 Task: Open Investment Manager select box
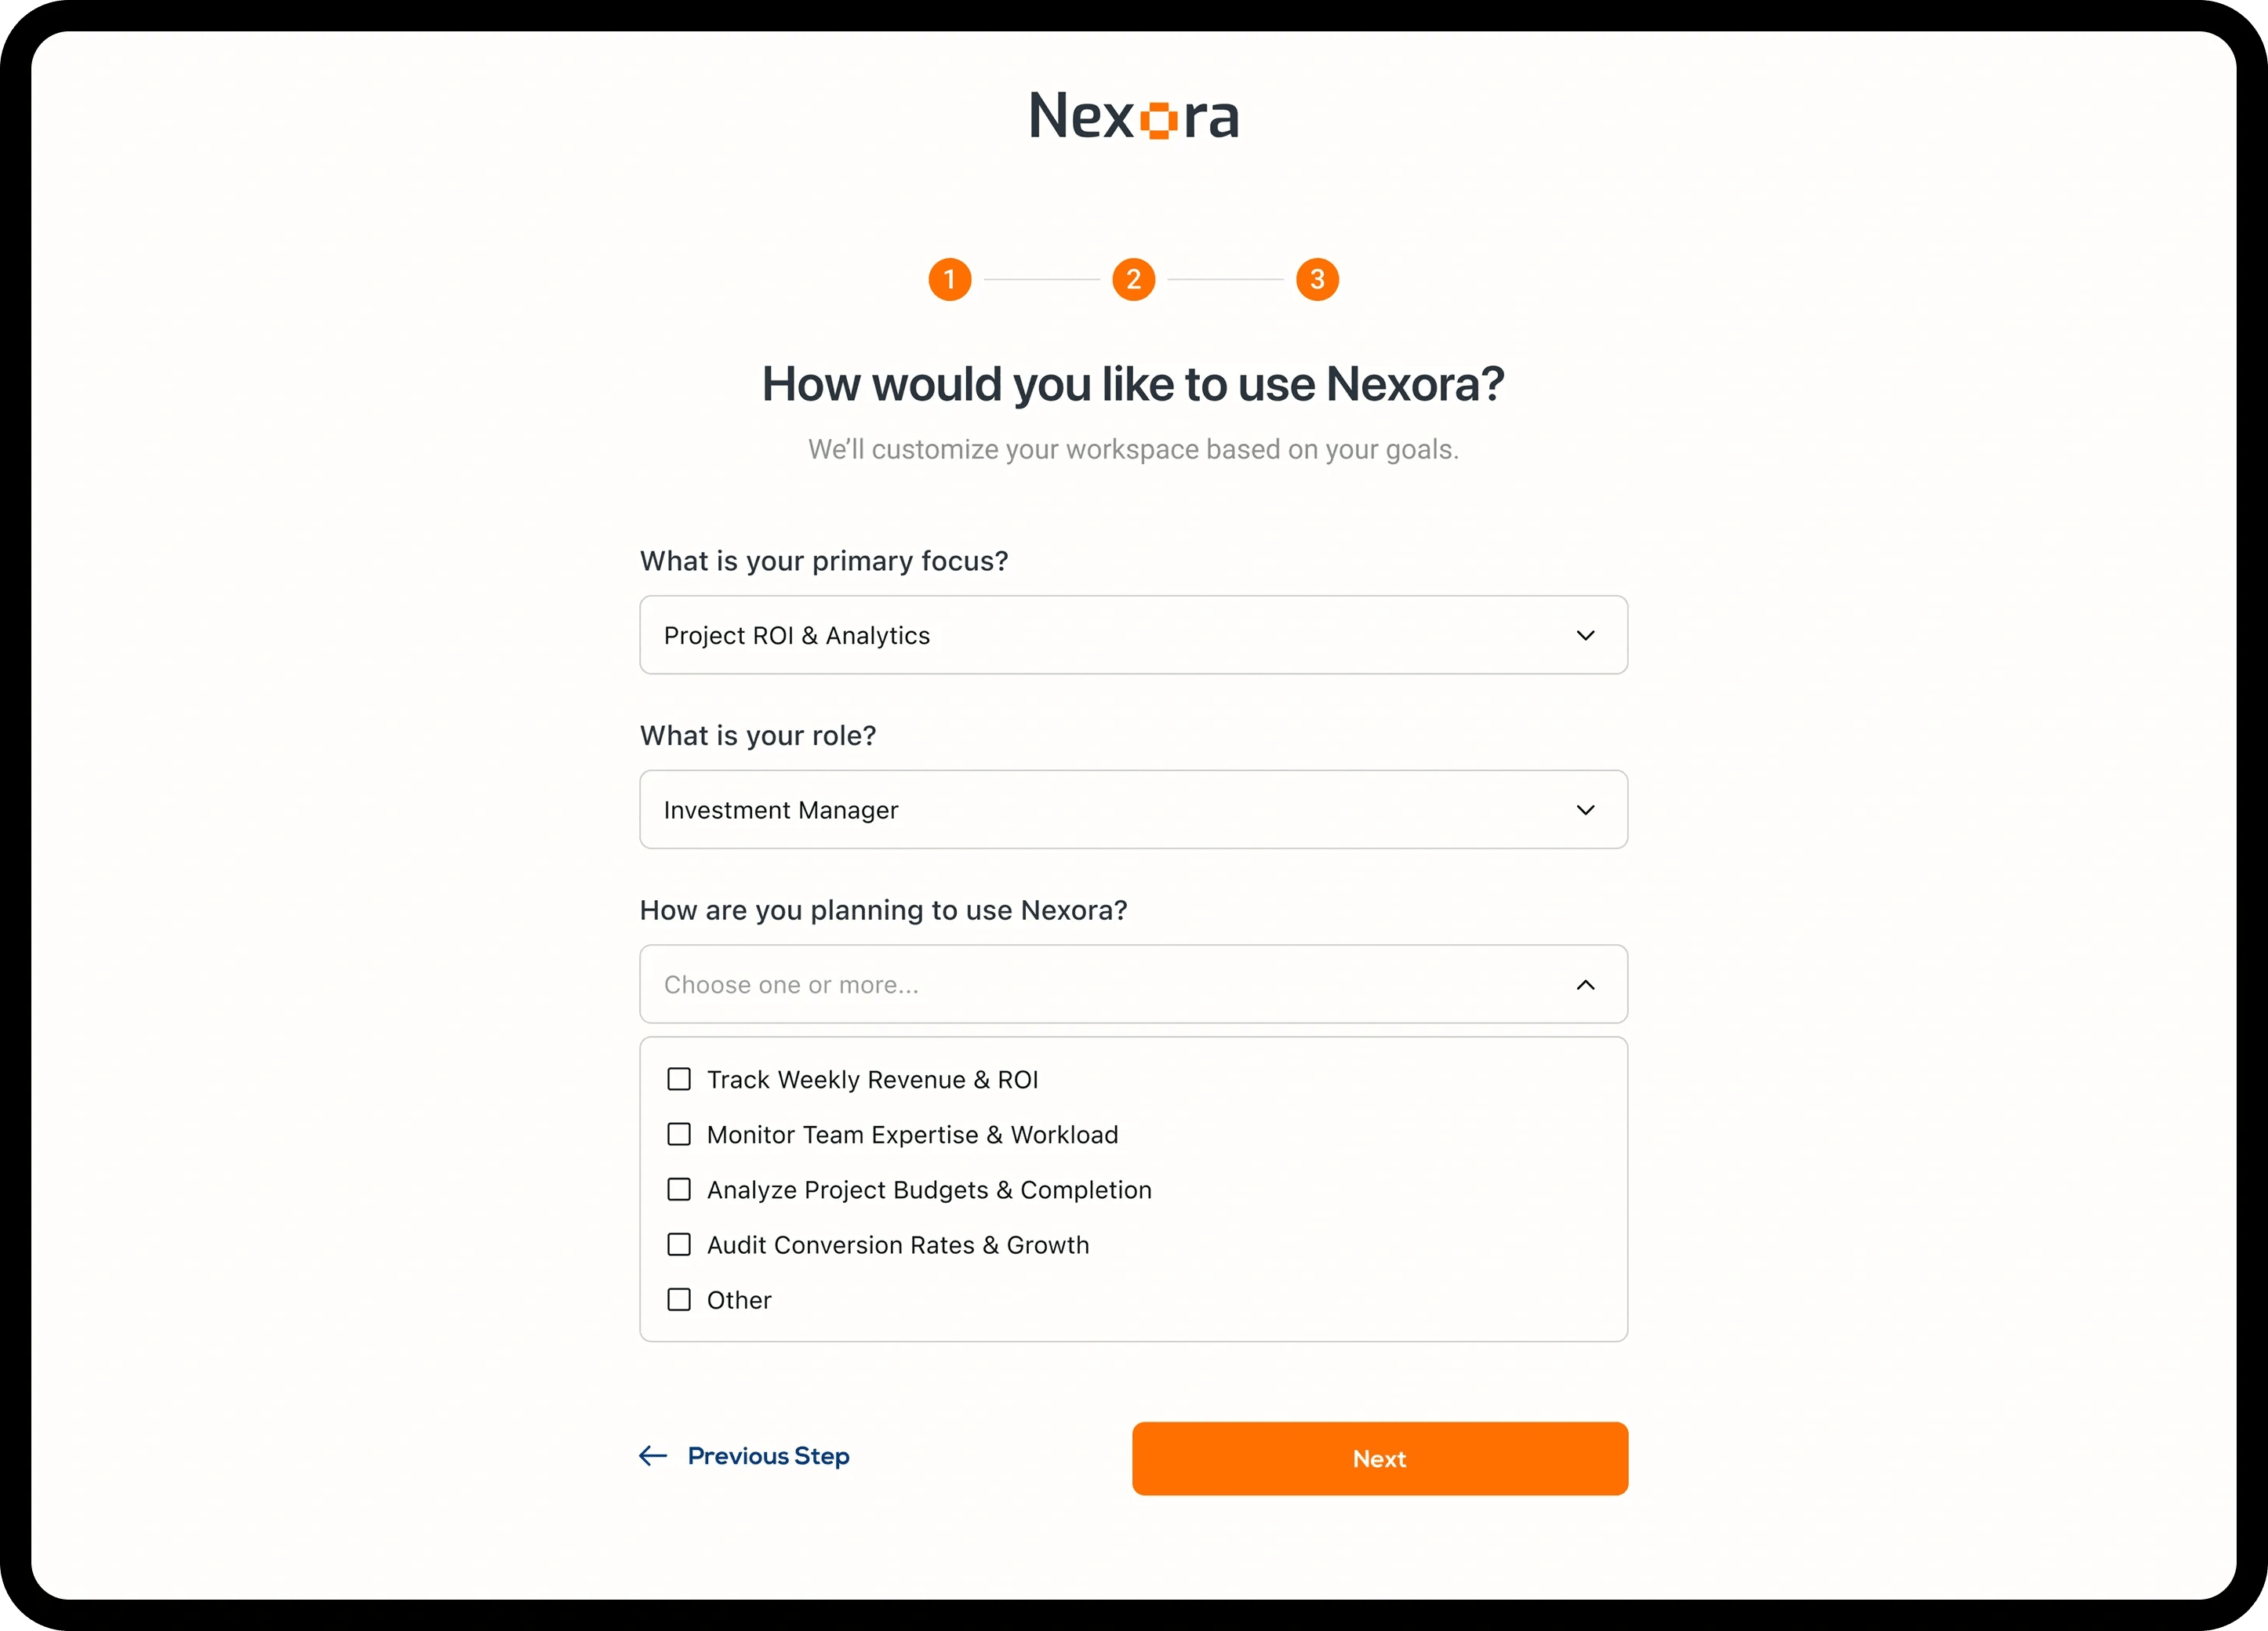click(x=1134, y=809)
